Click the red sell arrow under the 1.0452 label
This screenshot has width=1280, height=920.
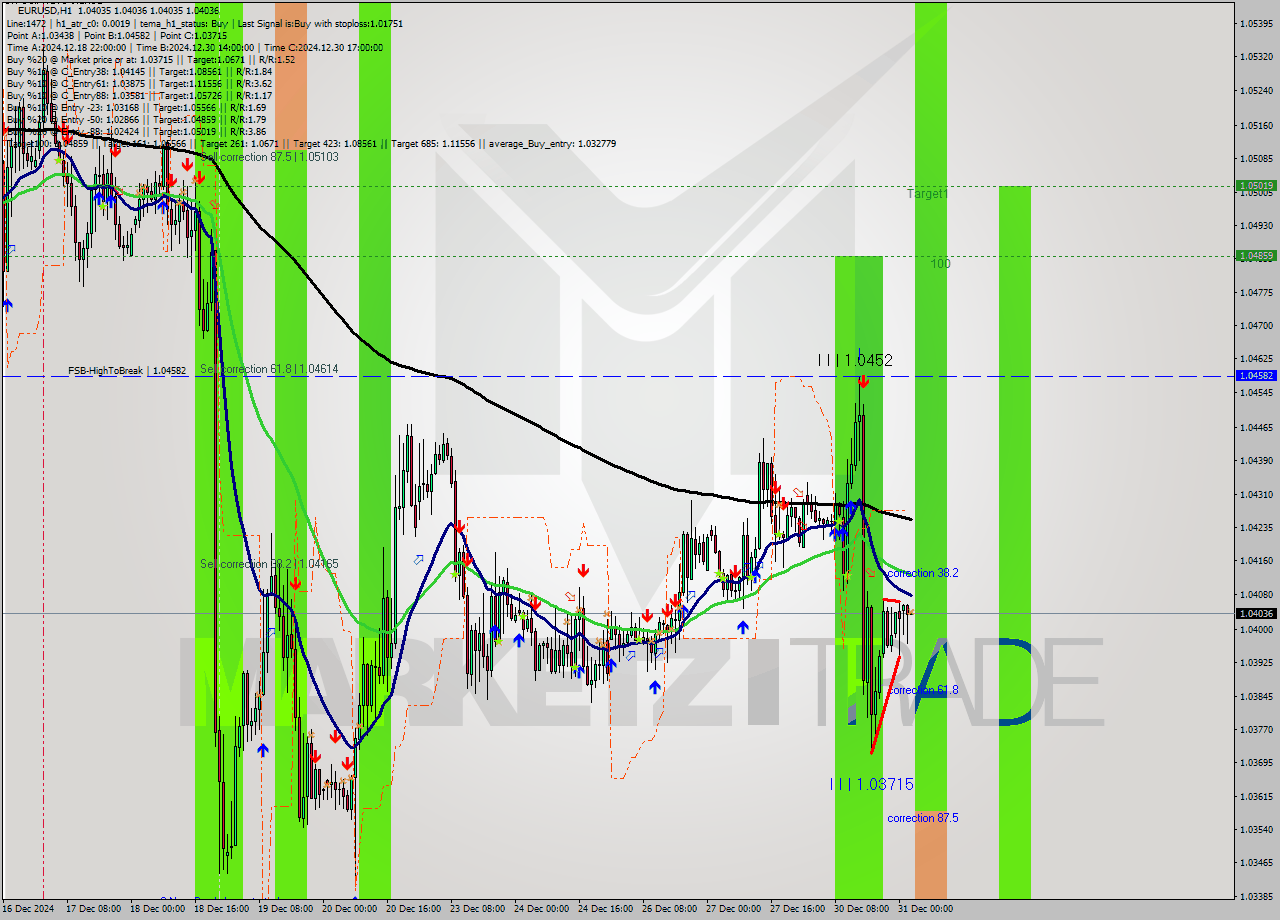pyautogui.click(x=862, y=381)
